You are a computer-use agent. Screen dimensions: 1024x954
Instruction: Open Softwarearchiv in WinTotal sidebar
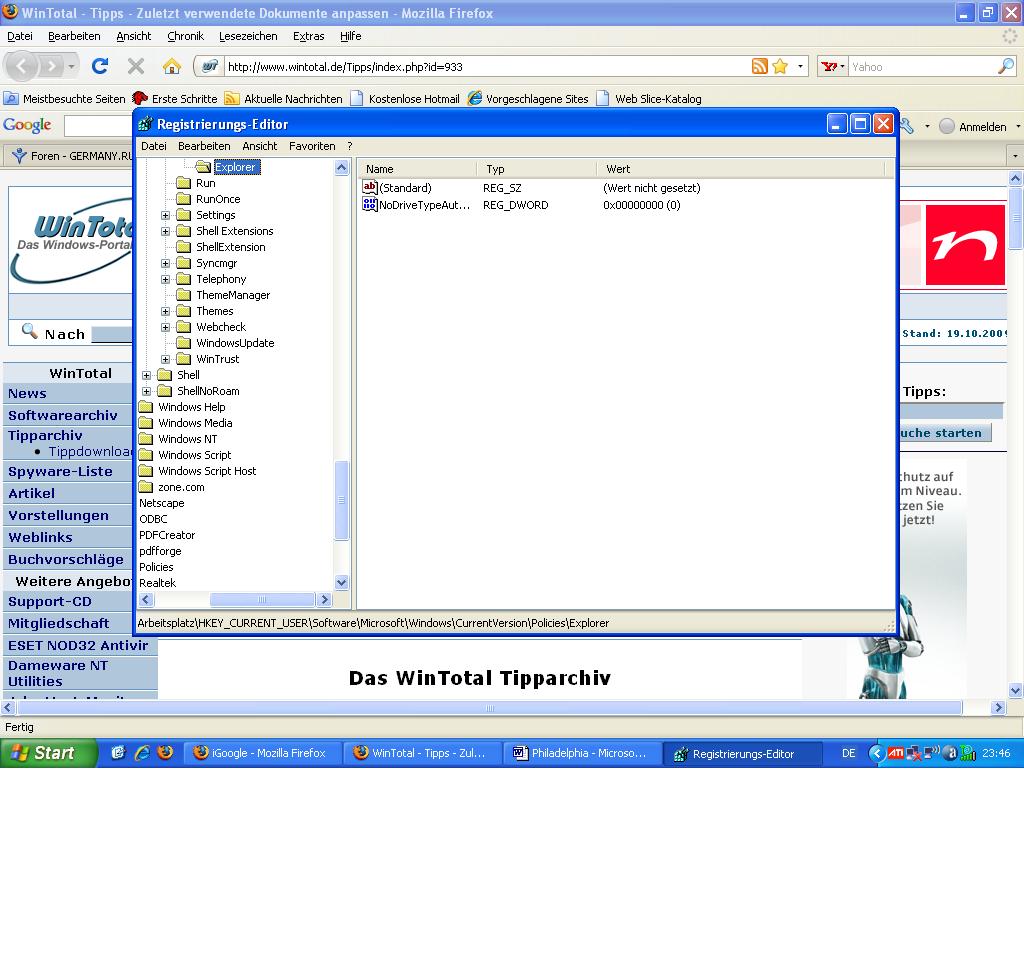[x=63, y=415]
